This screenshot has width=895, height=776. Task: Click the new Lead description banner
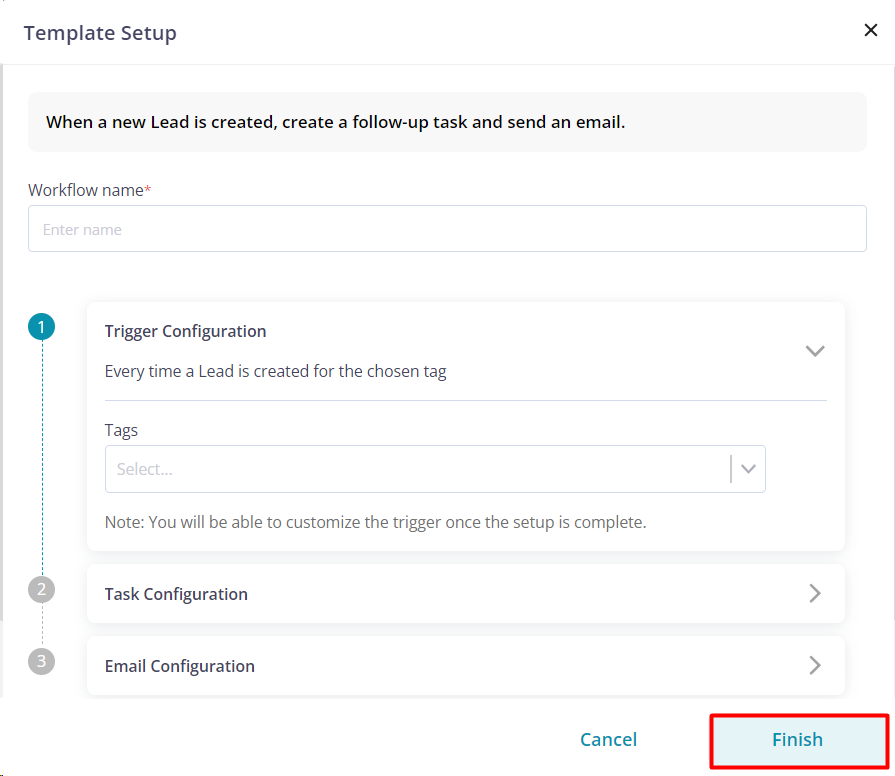tap(447, 122)
